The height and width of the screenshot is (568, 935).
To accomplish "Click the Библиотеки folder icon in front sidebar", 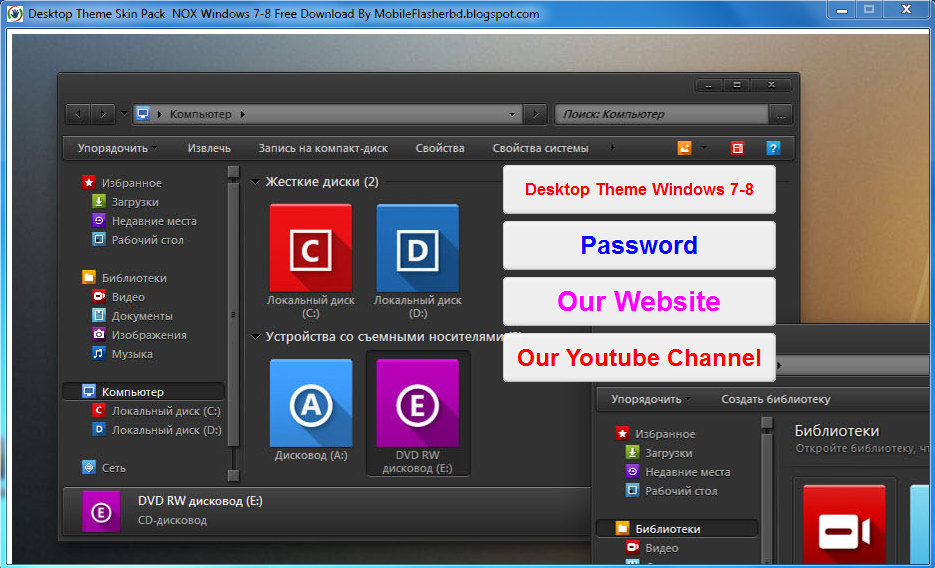I will click(89, 277).
